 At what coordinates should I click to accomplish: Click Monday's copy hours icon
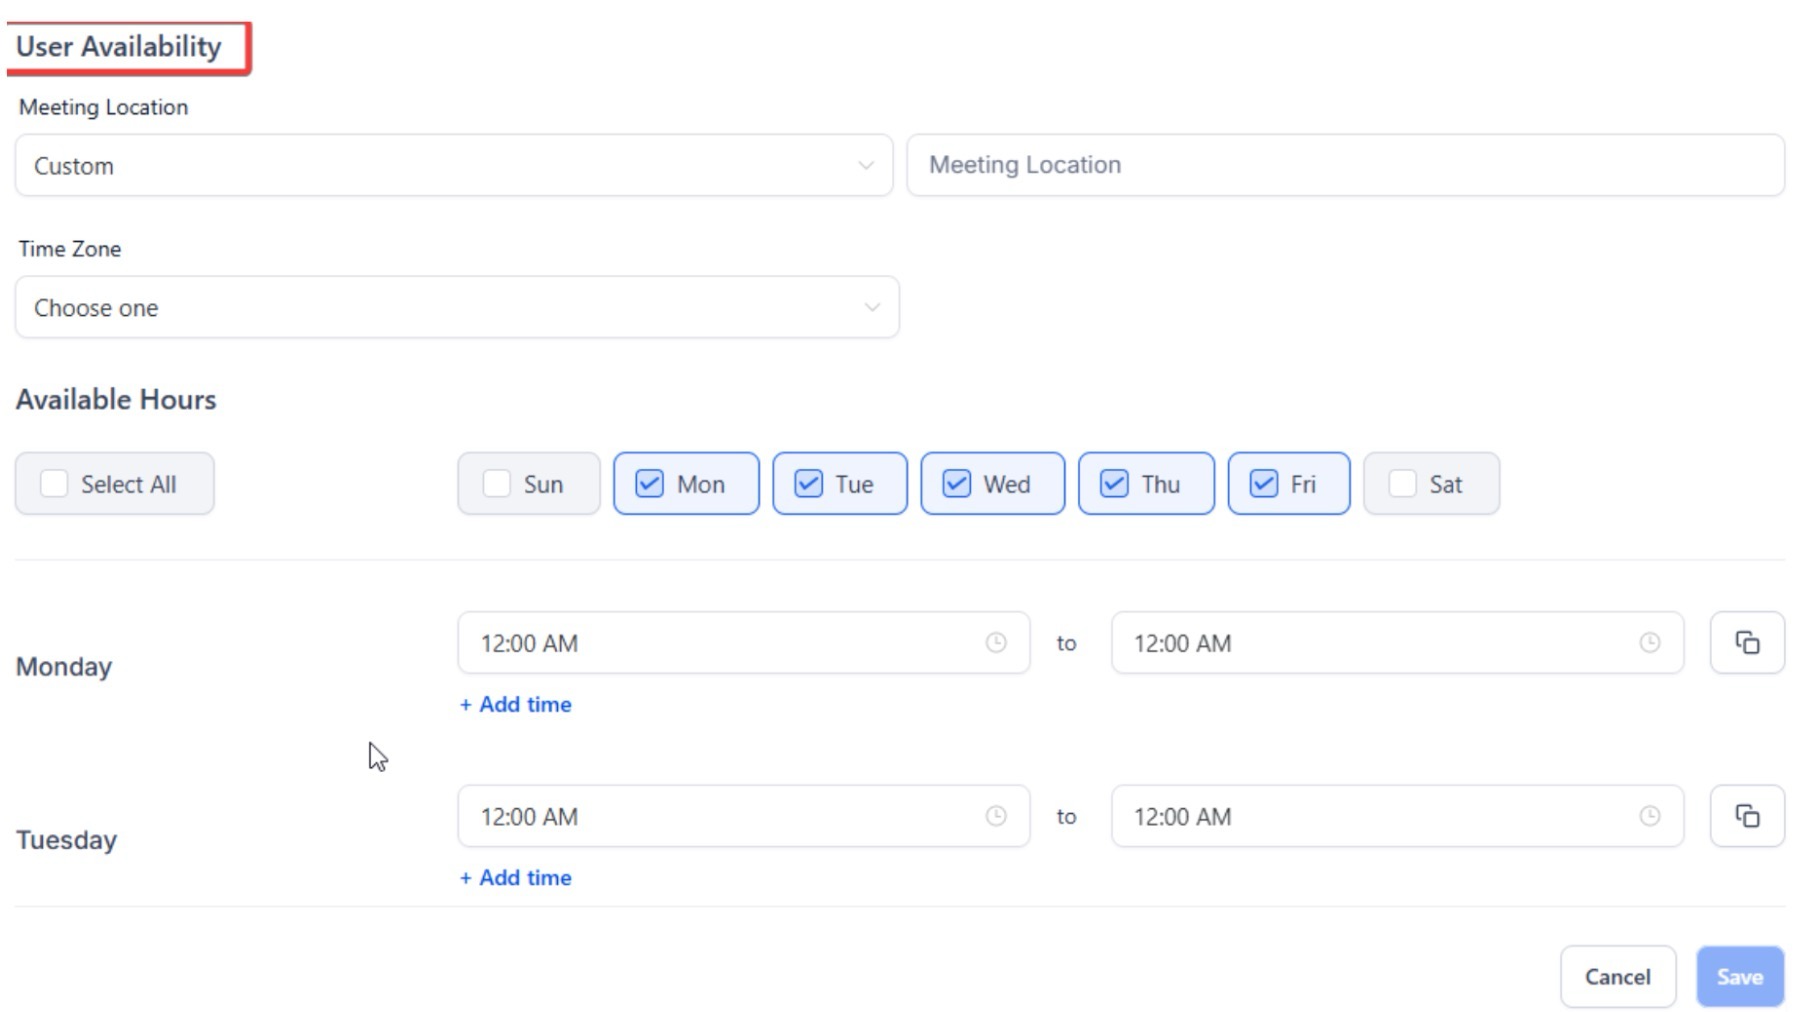click(1746, 643)
